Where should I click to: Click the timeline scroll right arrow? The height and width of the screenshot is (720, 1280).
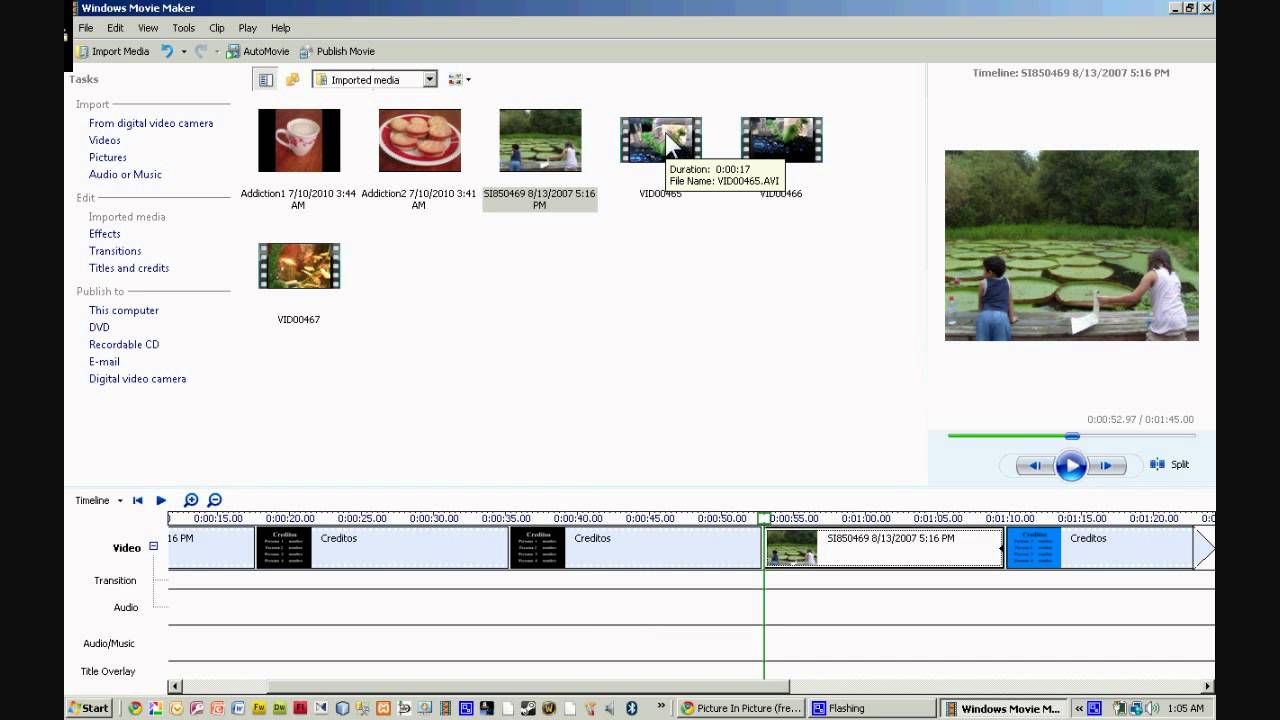click(x=1208, y=686)
